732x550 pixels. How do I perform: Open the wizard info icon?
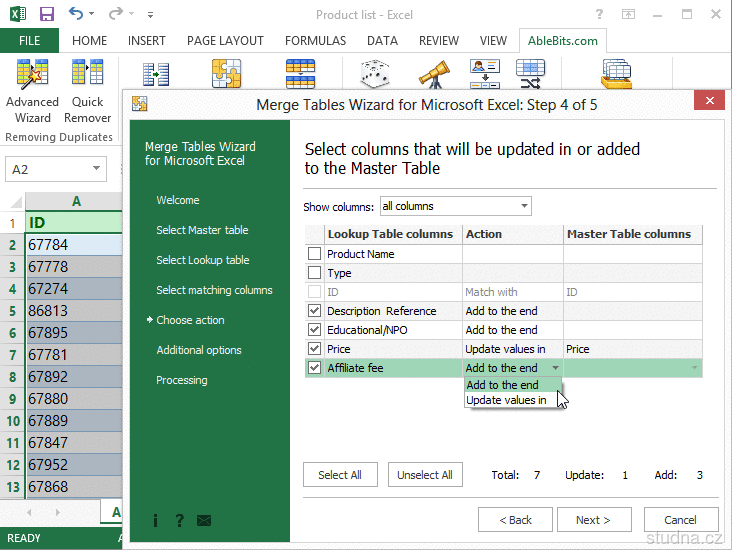156,520
